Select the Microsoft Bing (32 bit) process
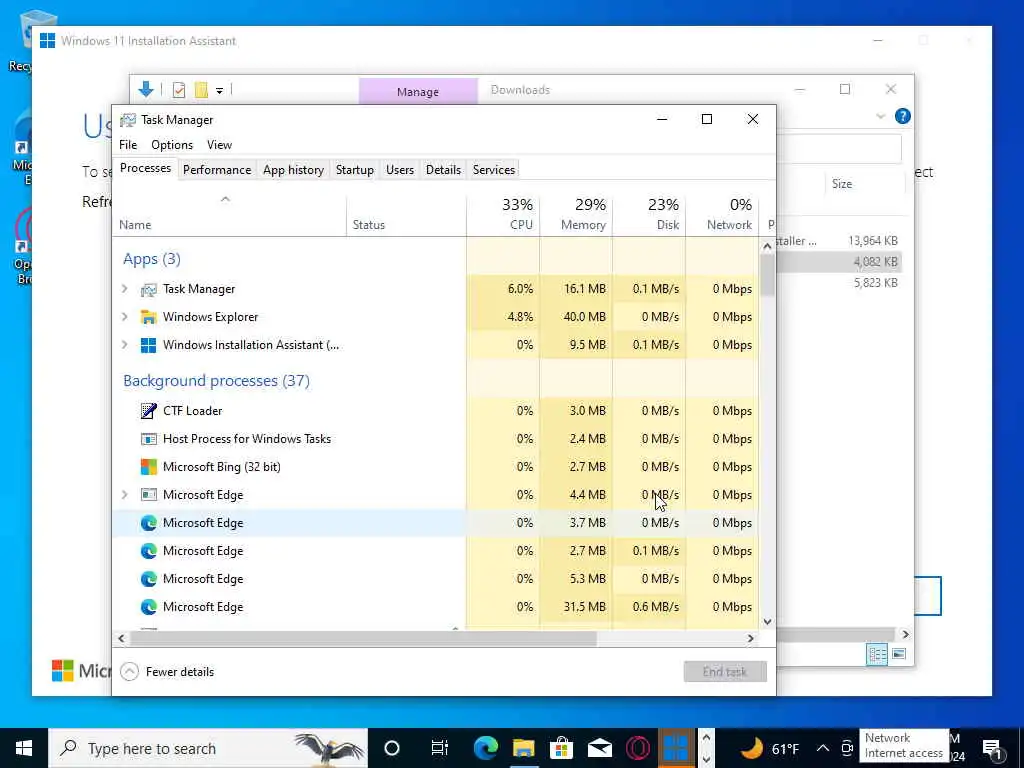Viewport: 1024px width, 768px height. [221, 467]
